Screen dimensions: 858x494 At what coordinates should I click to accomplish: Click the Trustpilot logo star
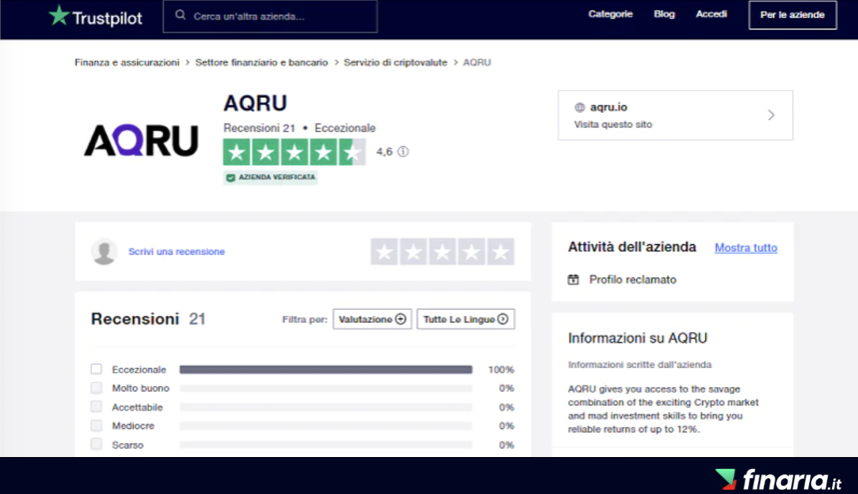(59, 15)
